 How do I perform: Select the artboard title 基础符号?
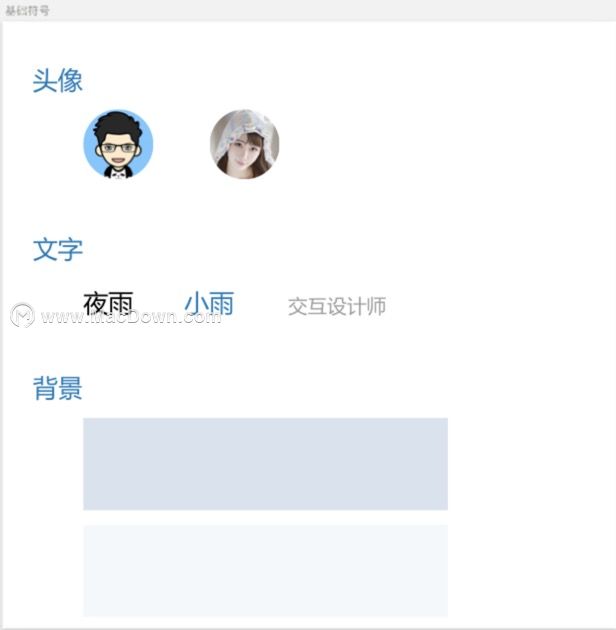[x=27, y=11]
